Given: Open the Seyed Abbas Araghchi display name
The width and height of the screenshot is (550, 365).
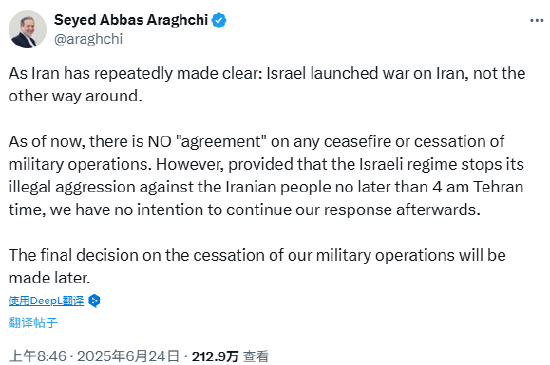Looking at the screenshot, I should coord(131,20).
